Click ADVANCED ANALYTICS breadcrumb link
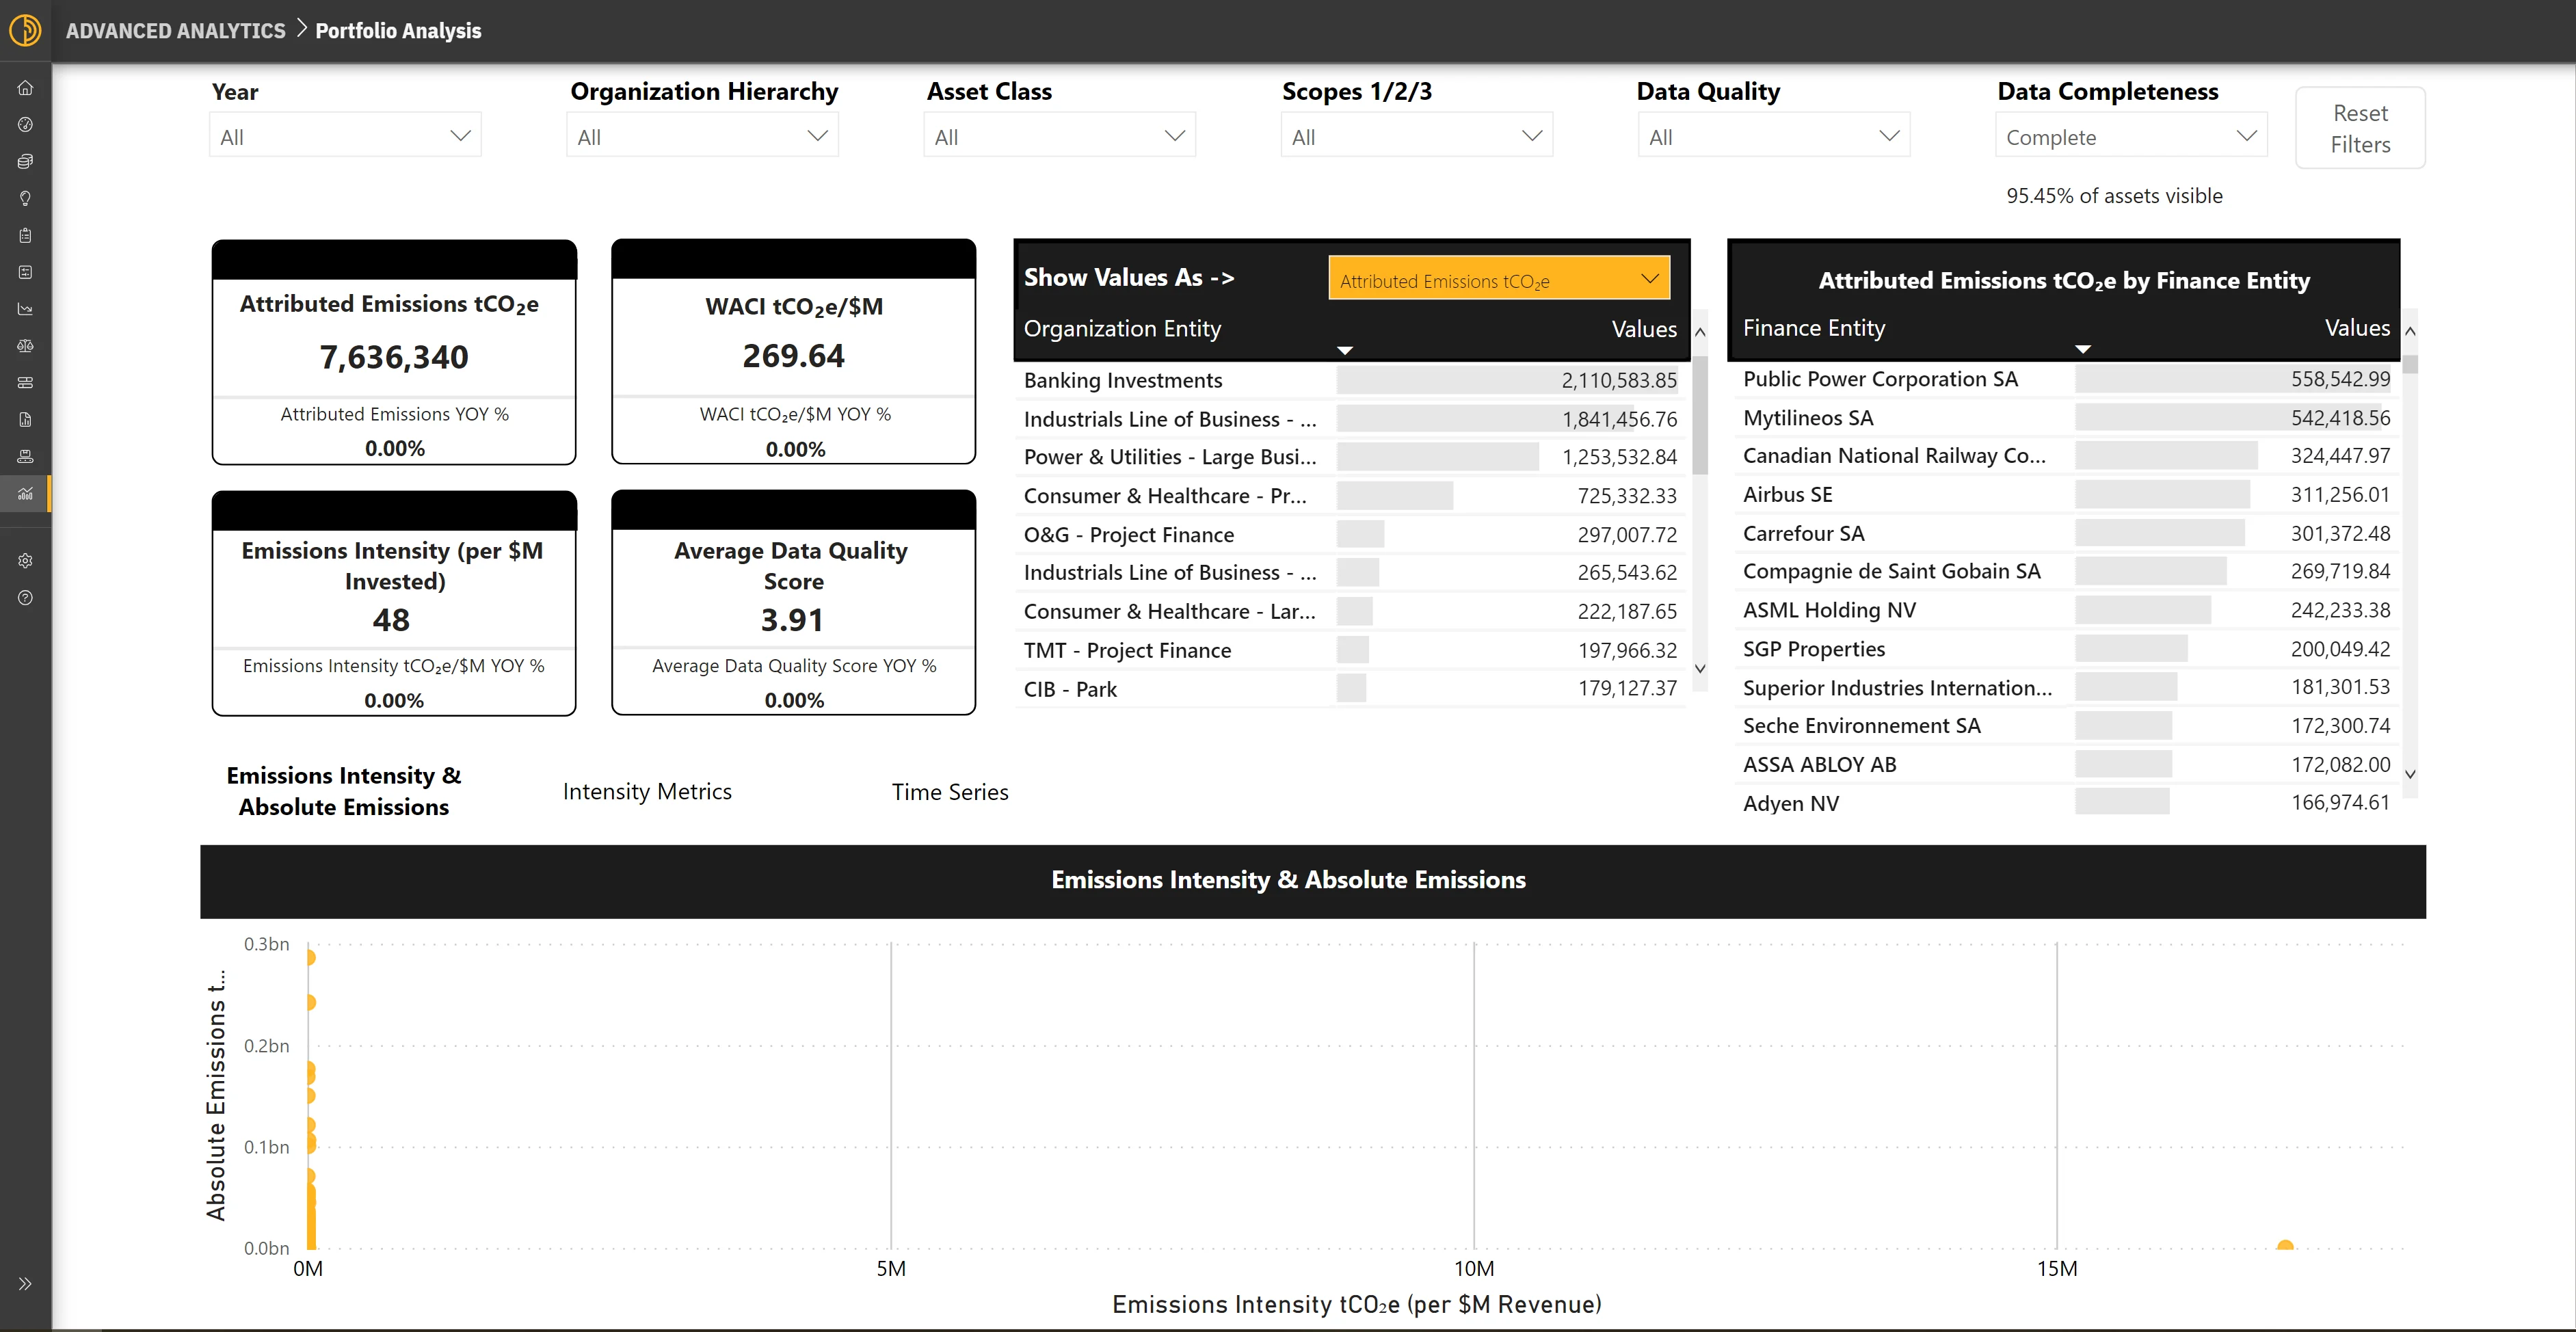 pyautogui.click(x=176, y=31)
